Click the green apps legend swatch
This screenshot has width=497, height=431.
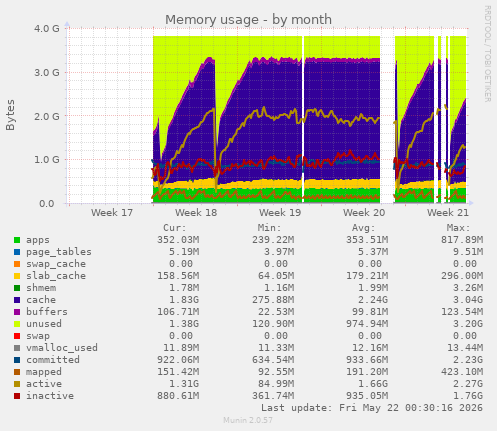click(17, 240)
